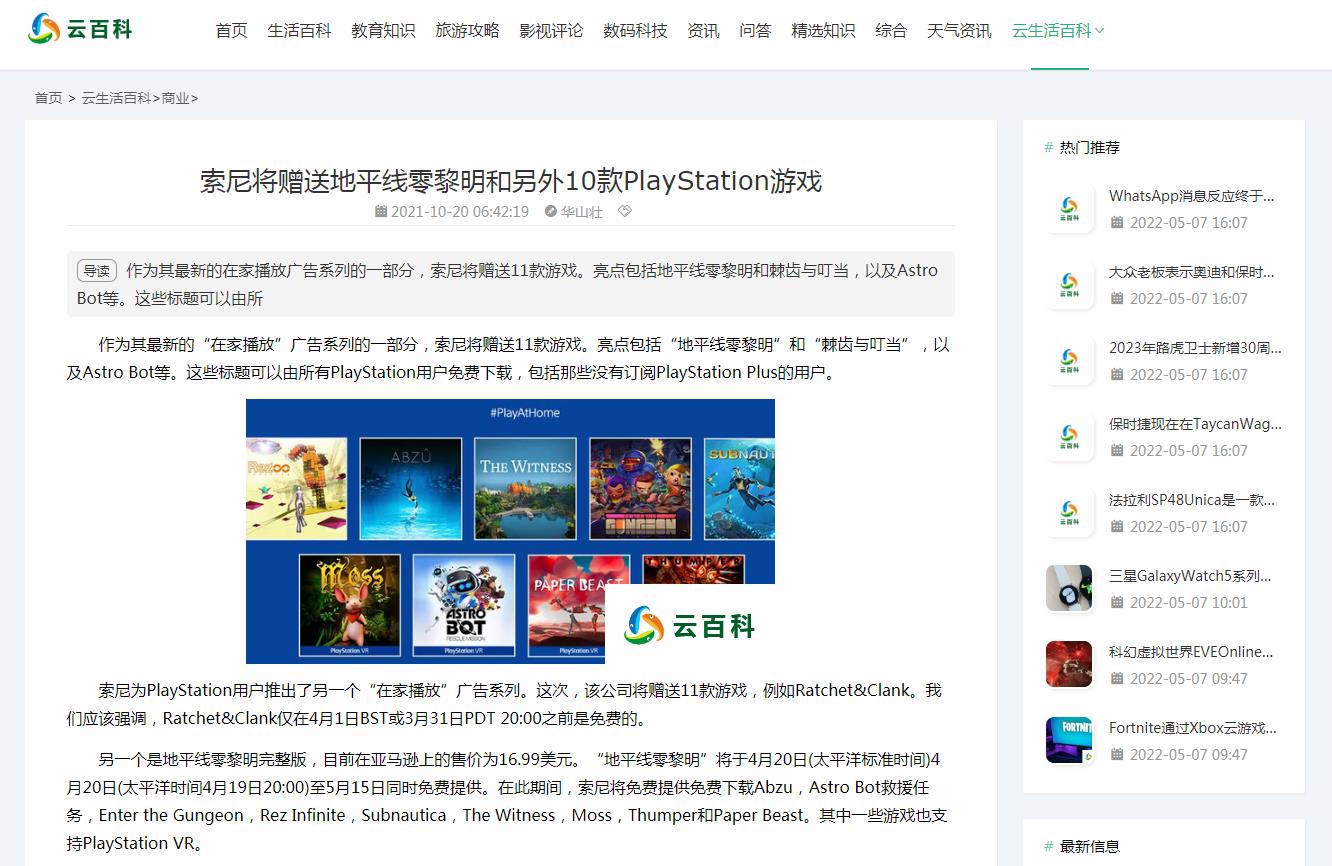Open Fortnite通过Xbox云游戏 article
Screen dimensions: 1332x866
coord(1193,728)
